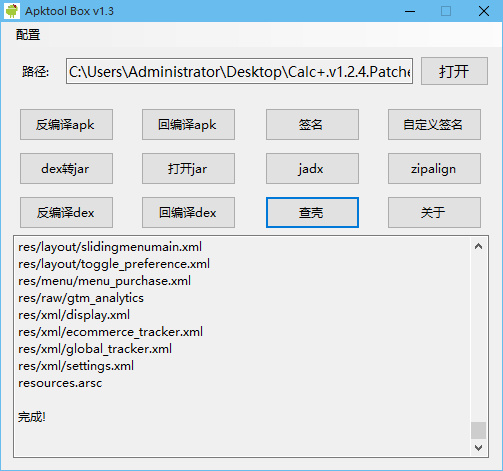The image size is (503, 471).
Task: Select res/layout/slidingmenumain.xml line
Action: (x=110, y=247)
